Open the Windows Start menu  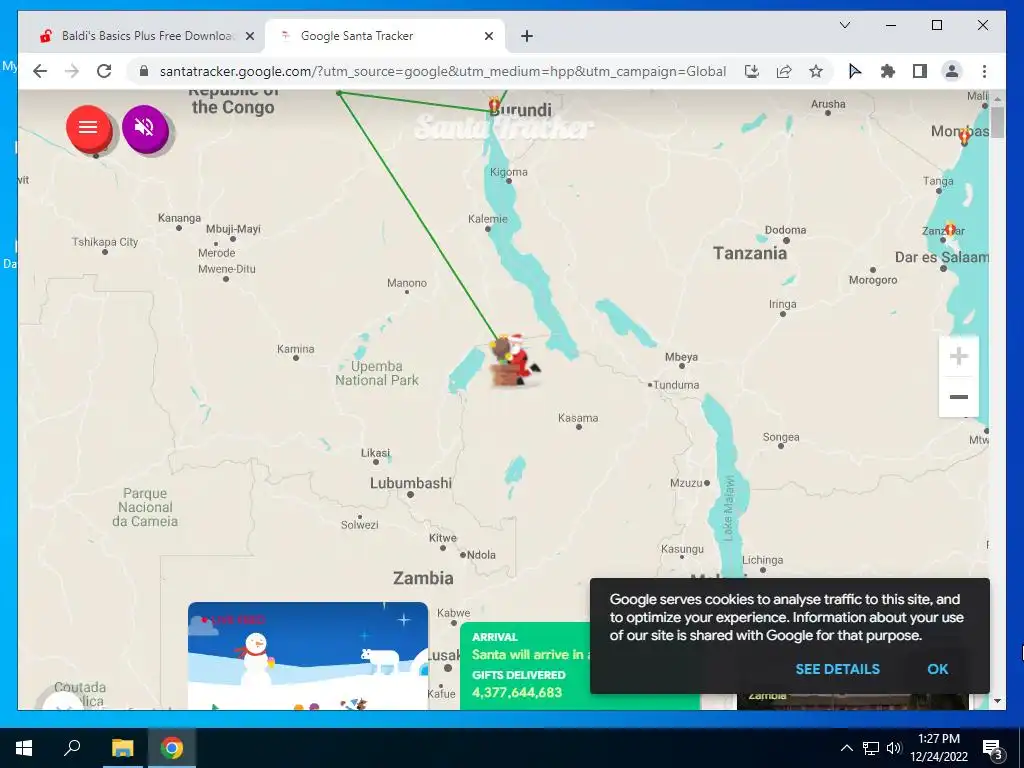click(x=24, y=748)
